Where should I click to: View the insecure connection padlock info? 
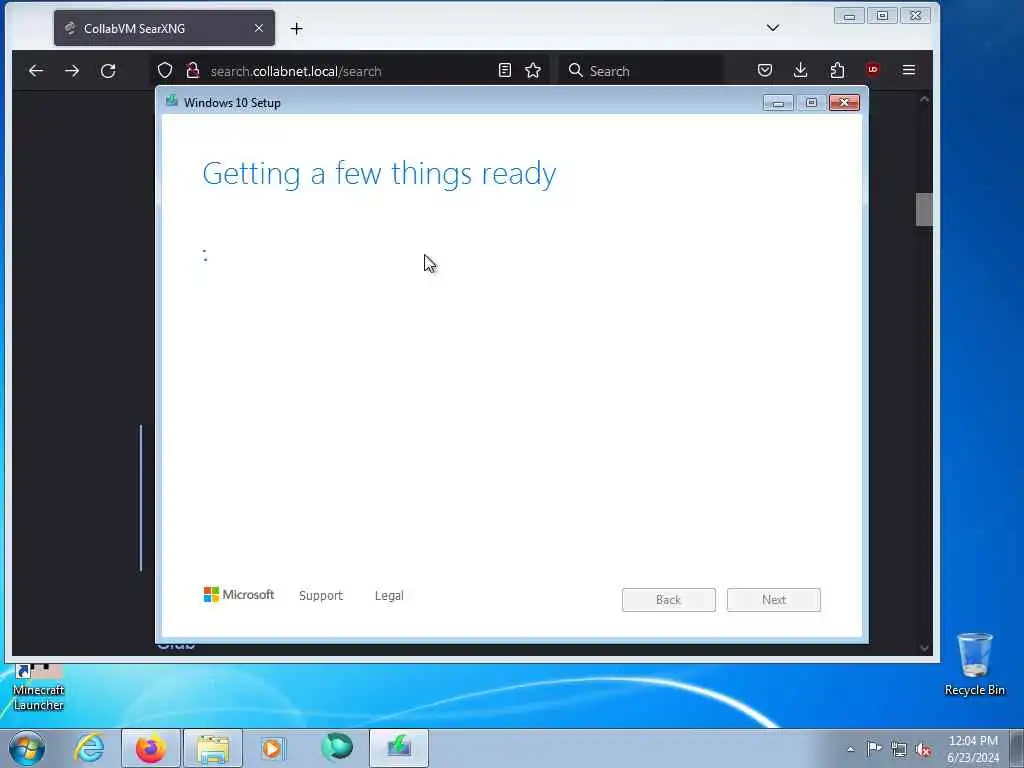coord(193,71)
